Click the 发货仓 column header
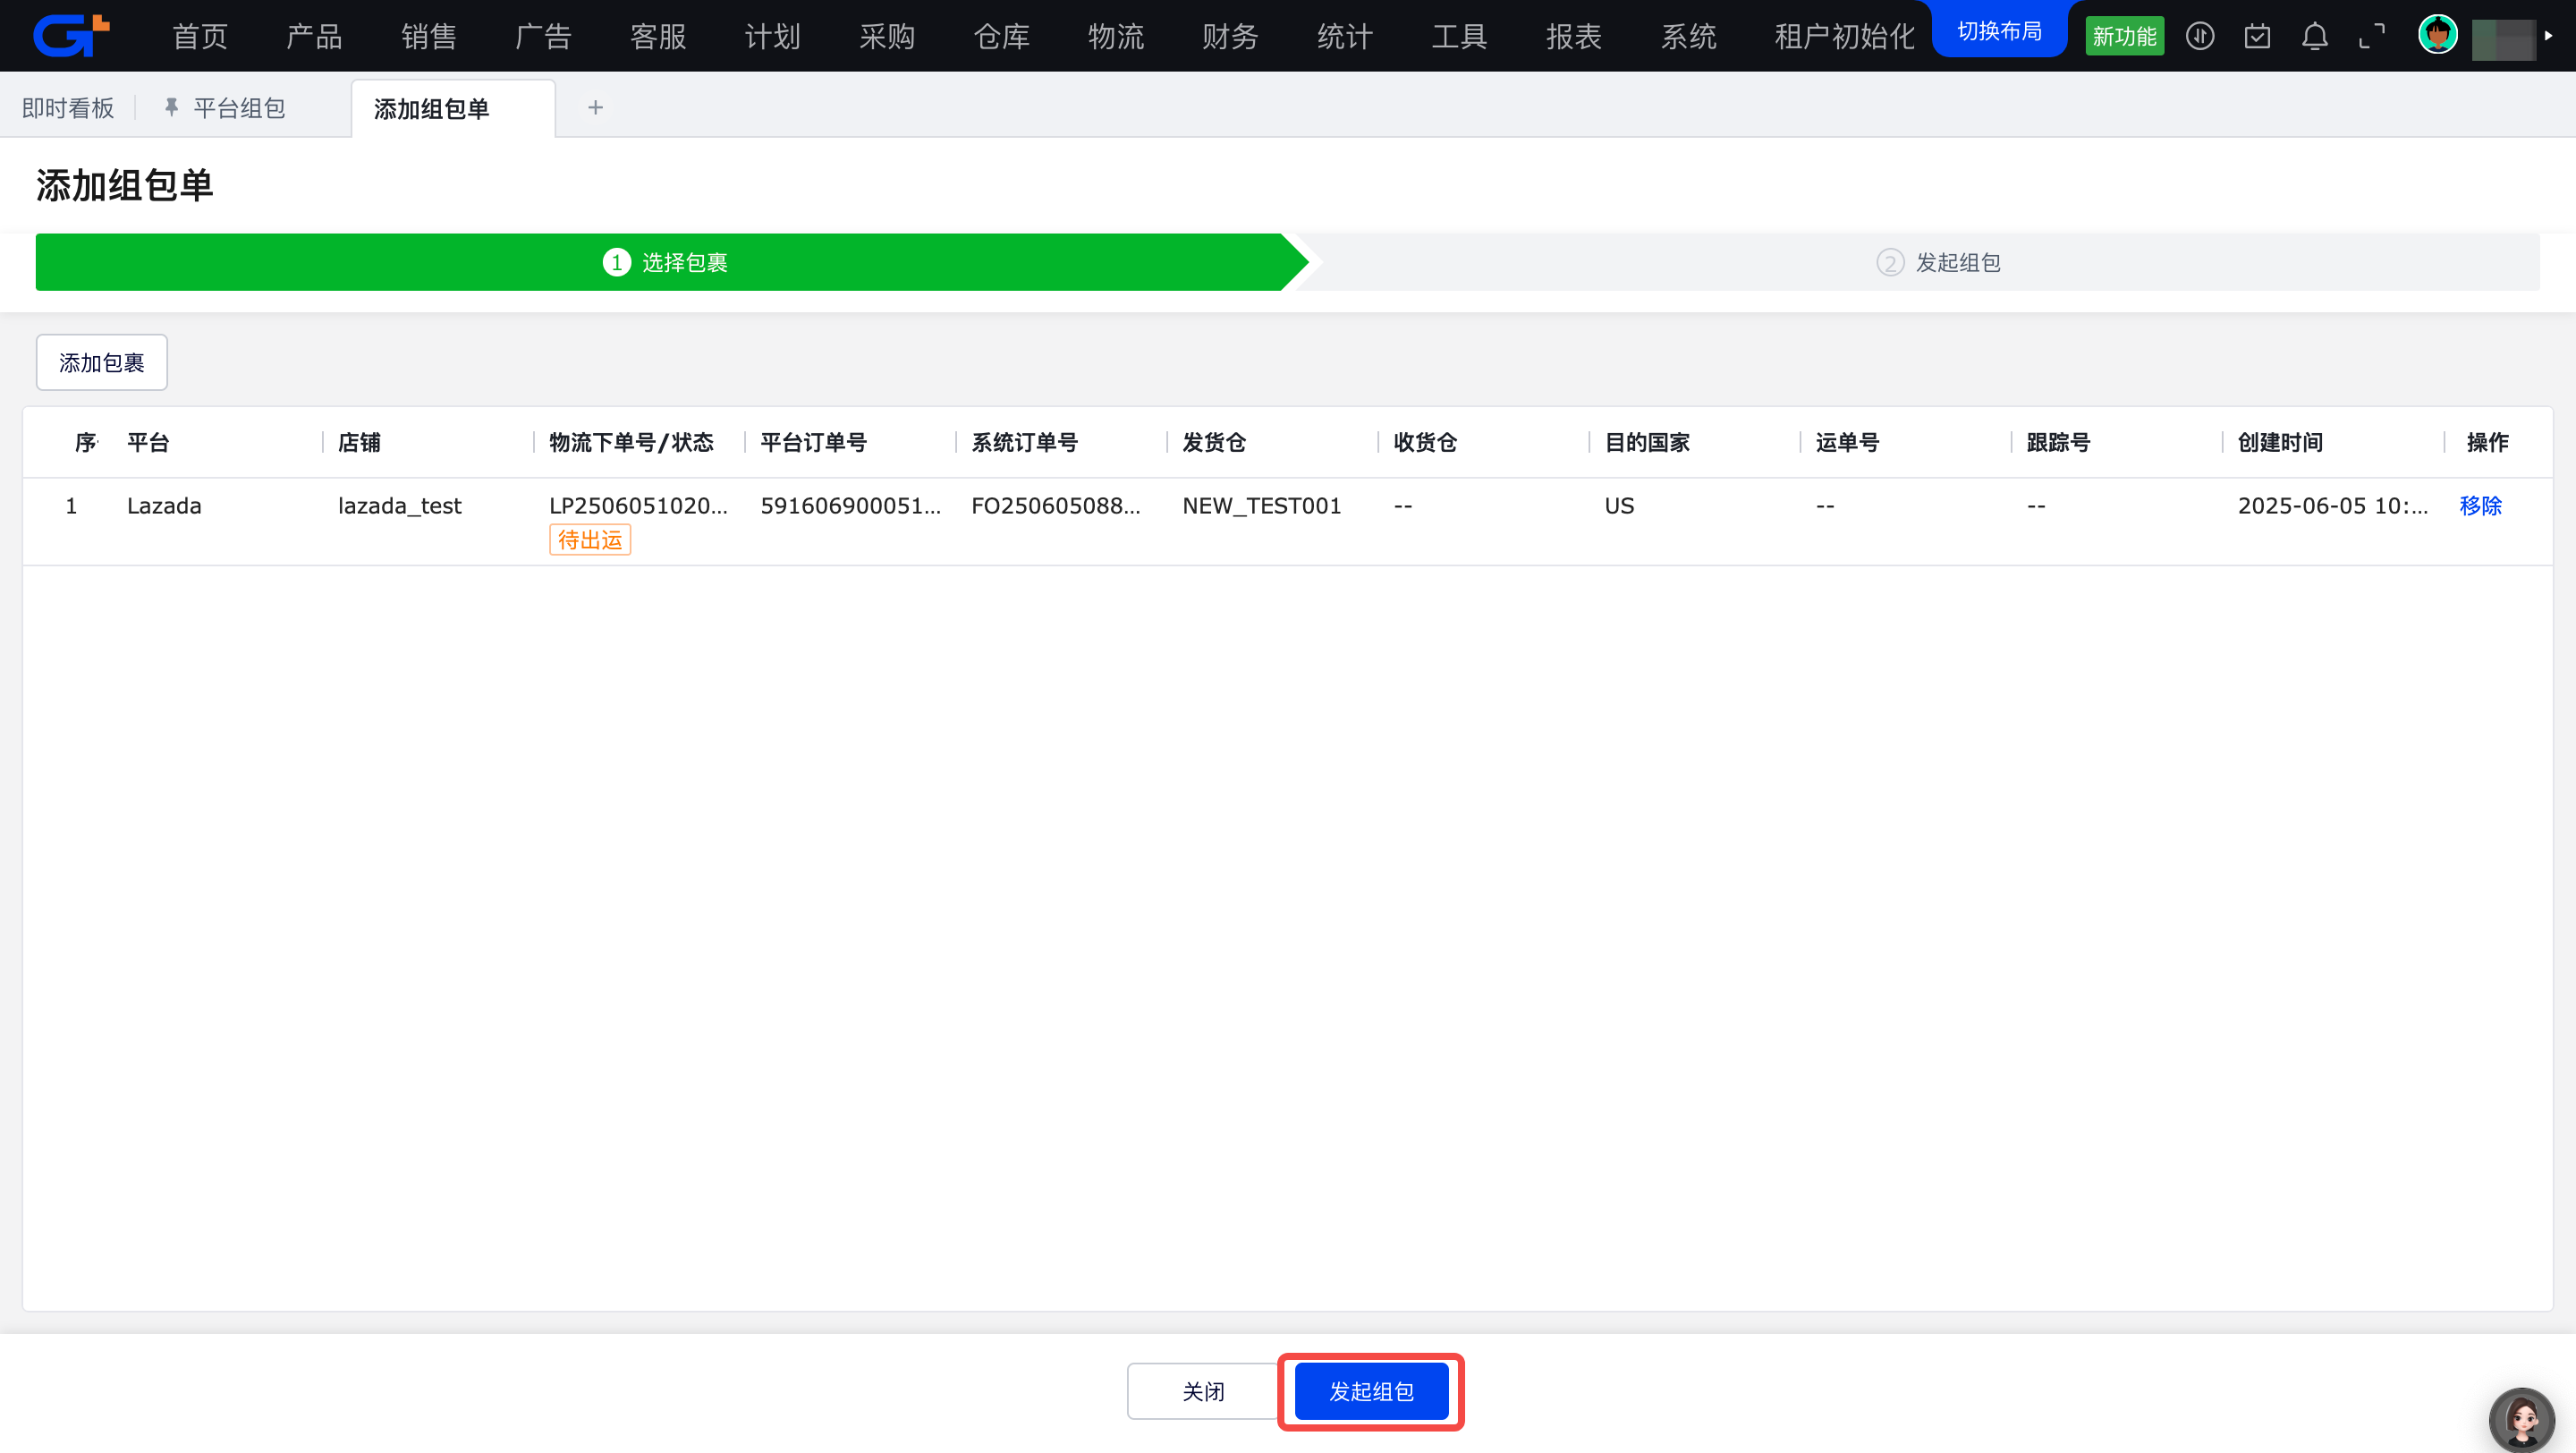 [1214, 442]
